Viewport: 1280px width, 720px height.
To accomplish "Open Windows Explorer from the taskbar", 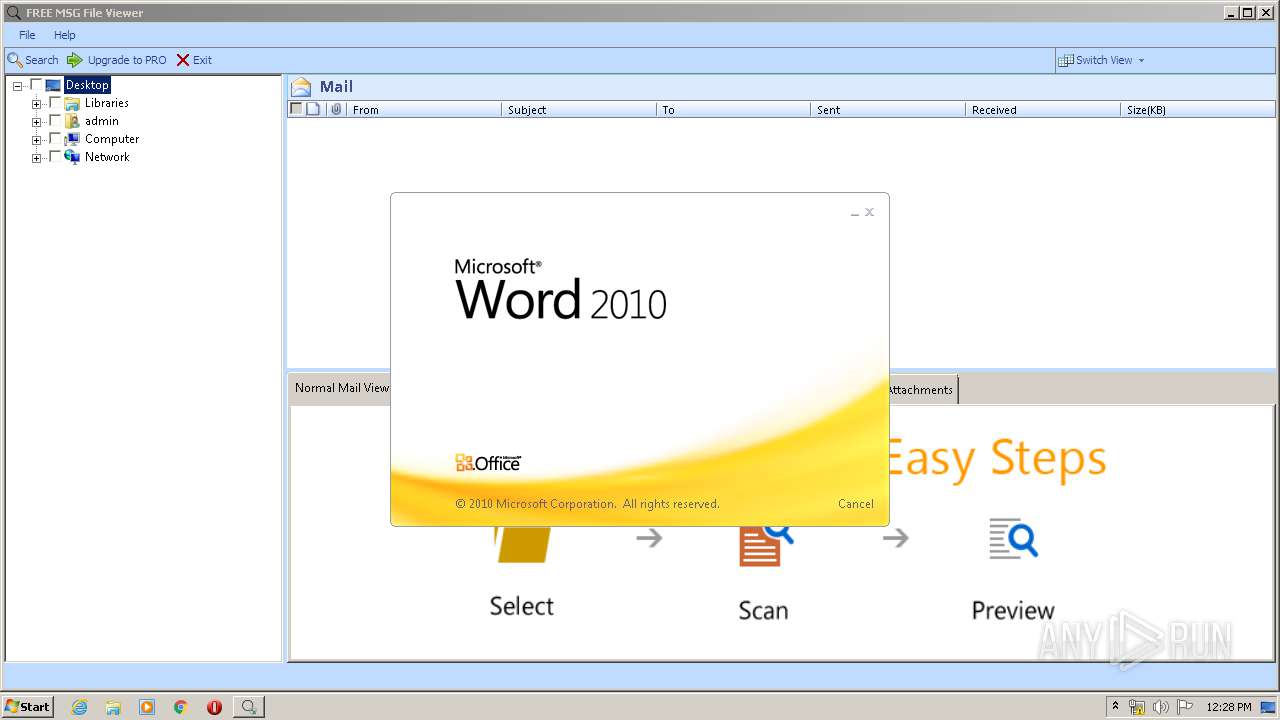I will pos(113,707).
